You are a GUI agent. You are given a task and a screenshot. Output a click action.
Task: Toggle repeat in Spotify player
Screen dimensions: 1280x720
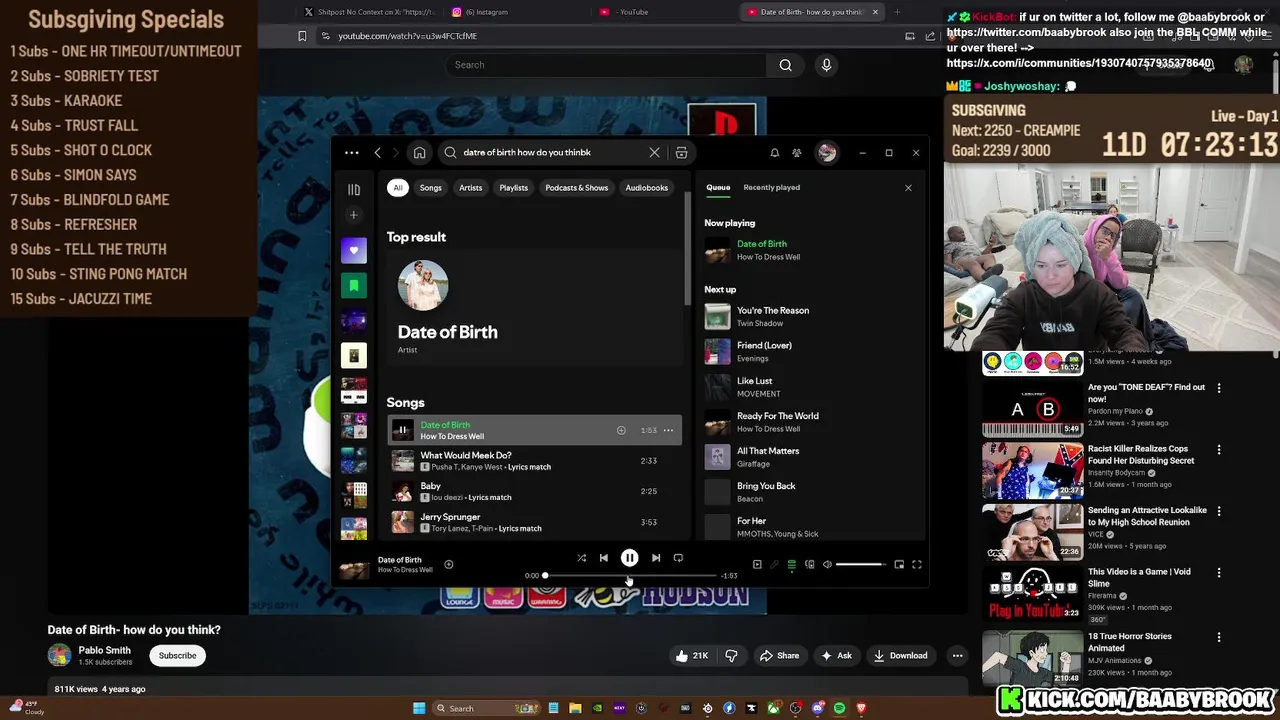pos(678,558)
